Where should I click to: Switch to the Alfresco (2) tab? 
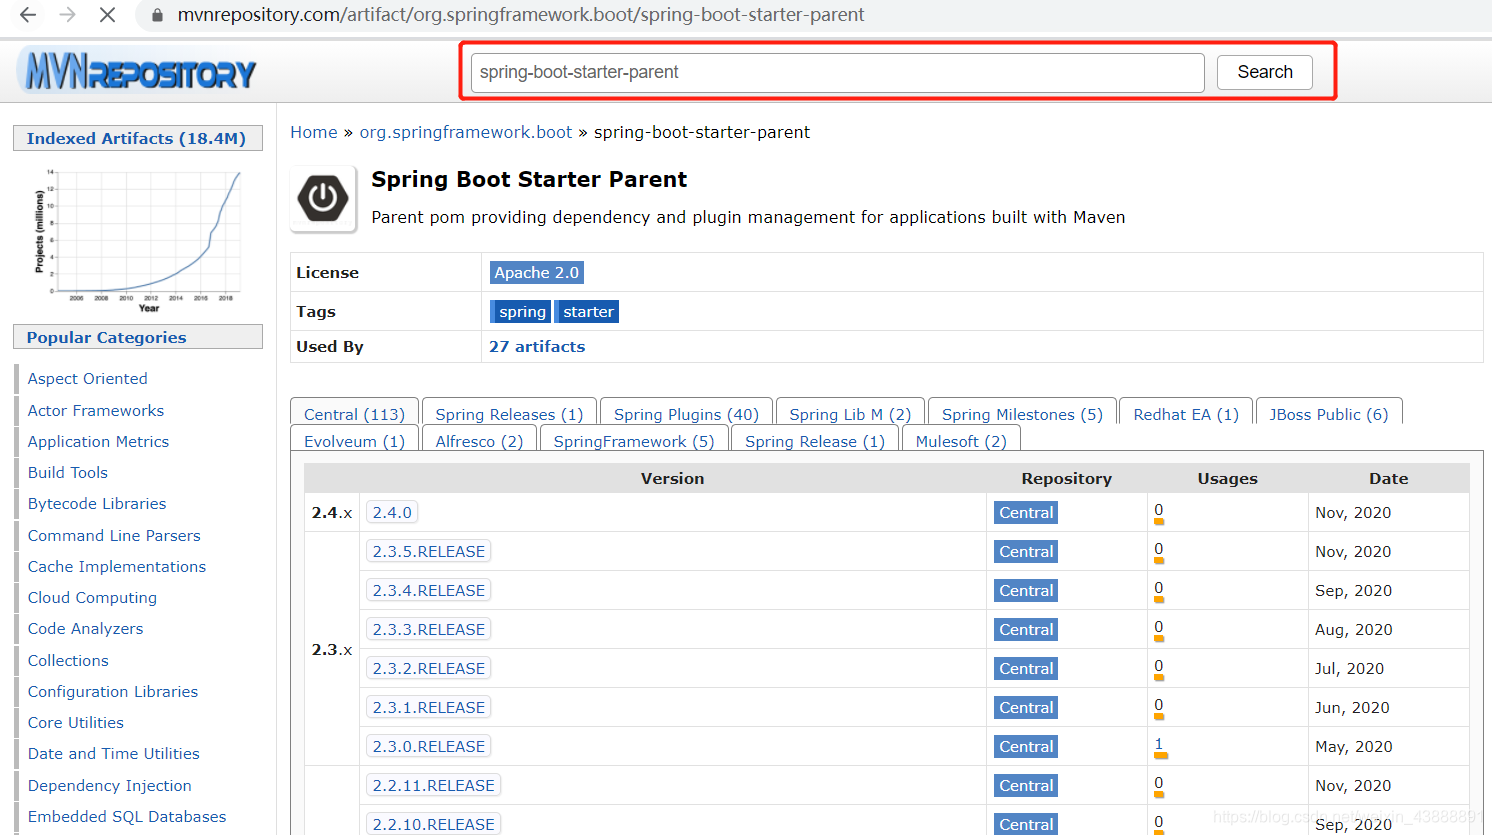[479, 439]
